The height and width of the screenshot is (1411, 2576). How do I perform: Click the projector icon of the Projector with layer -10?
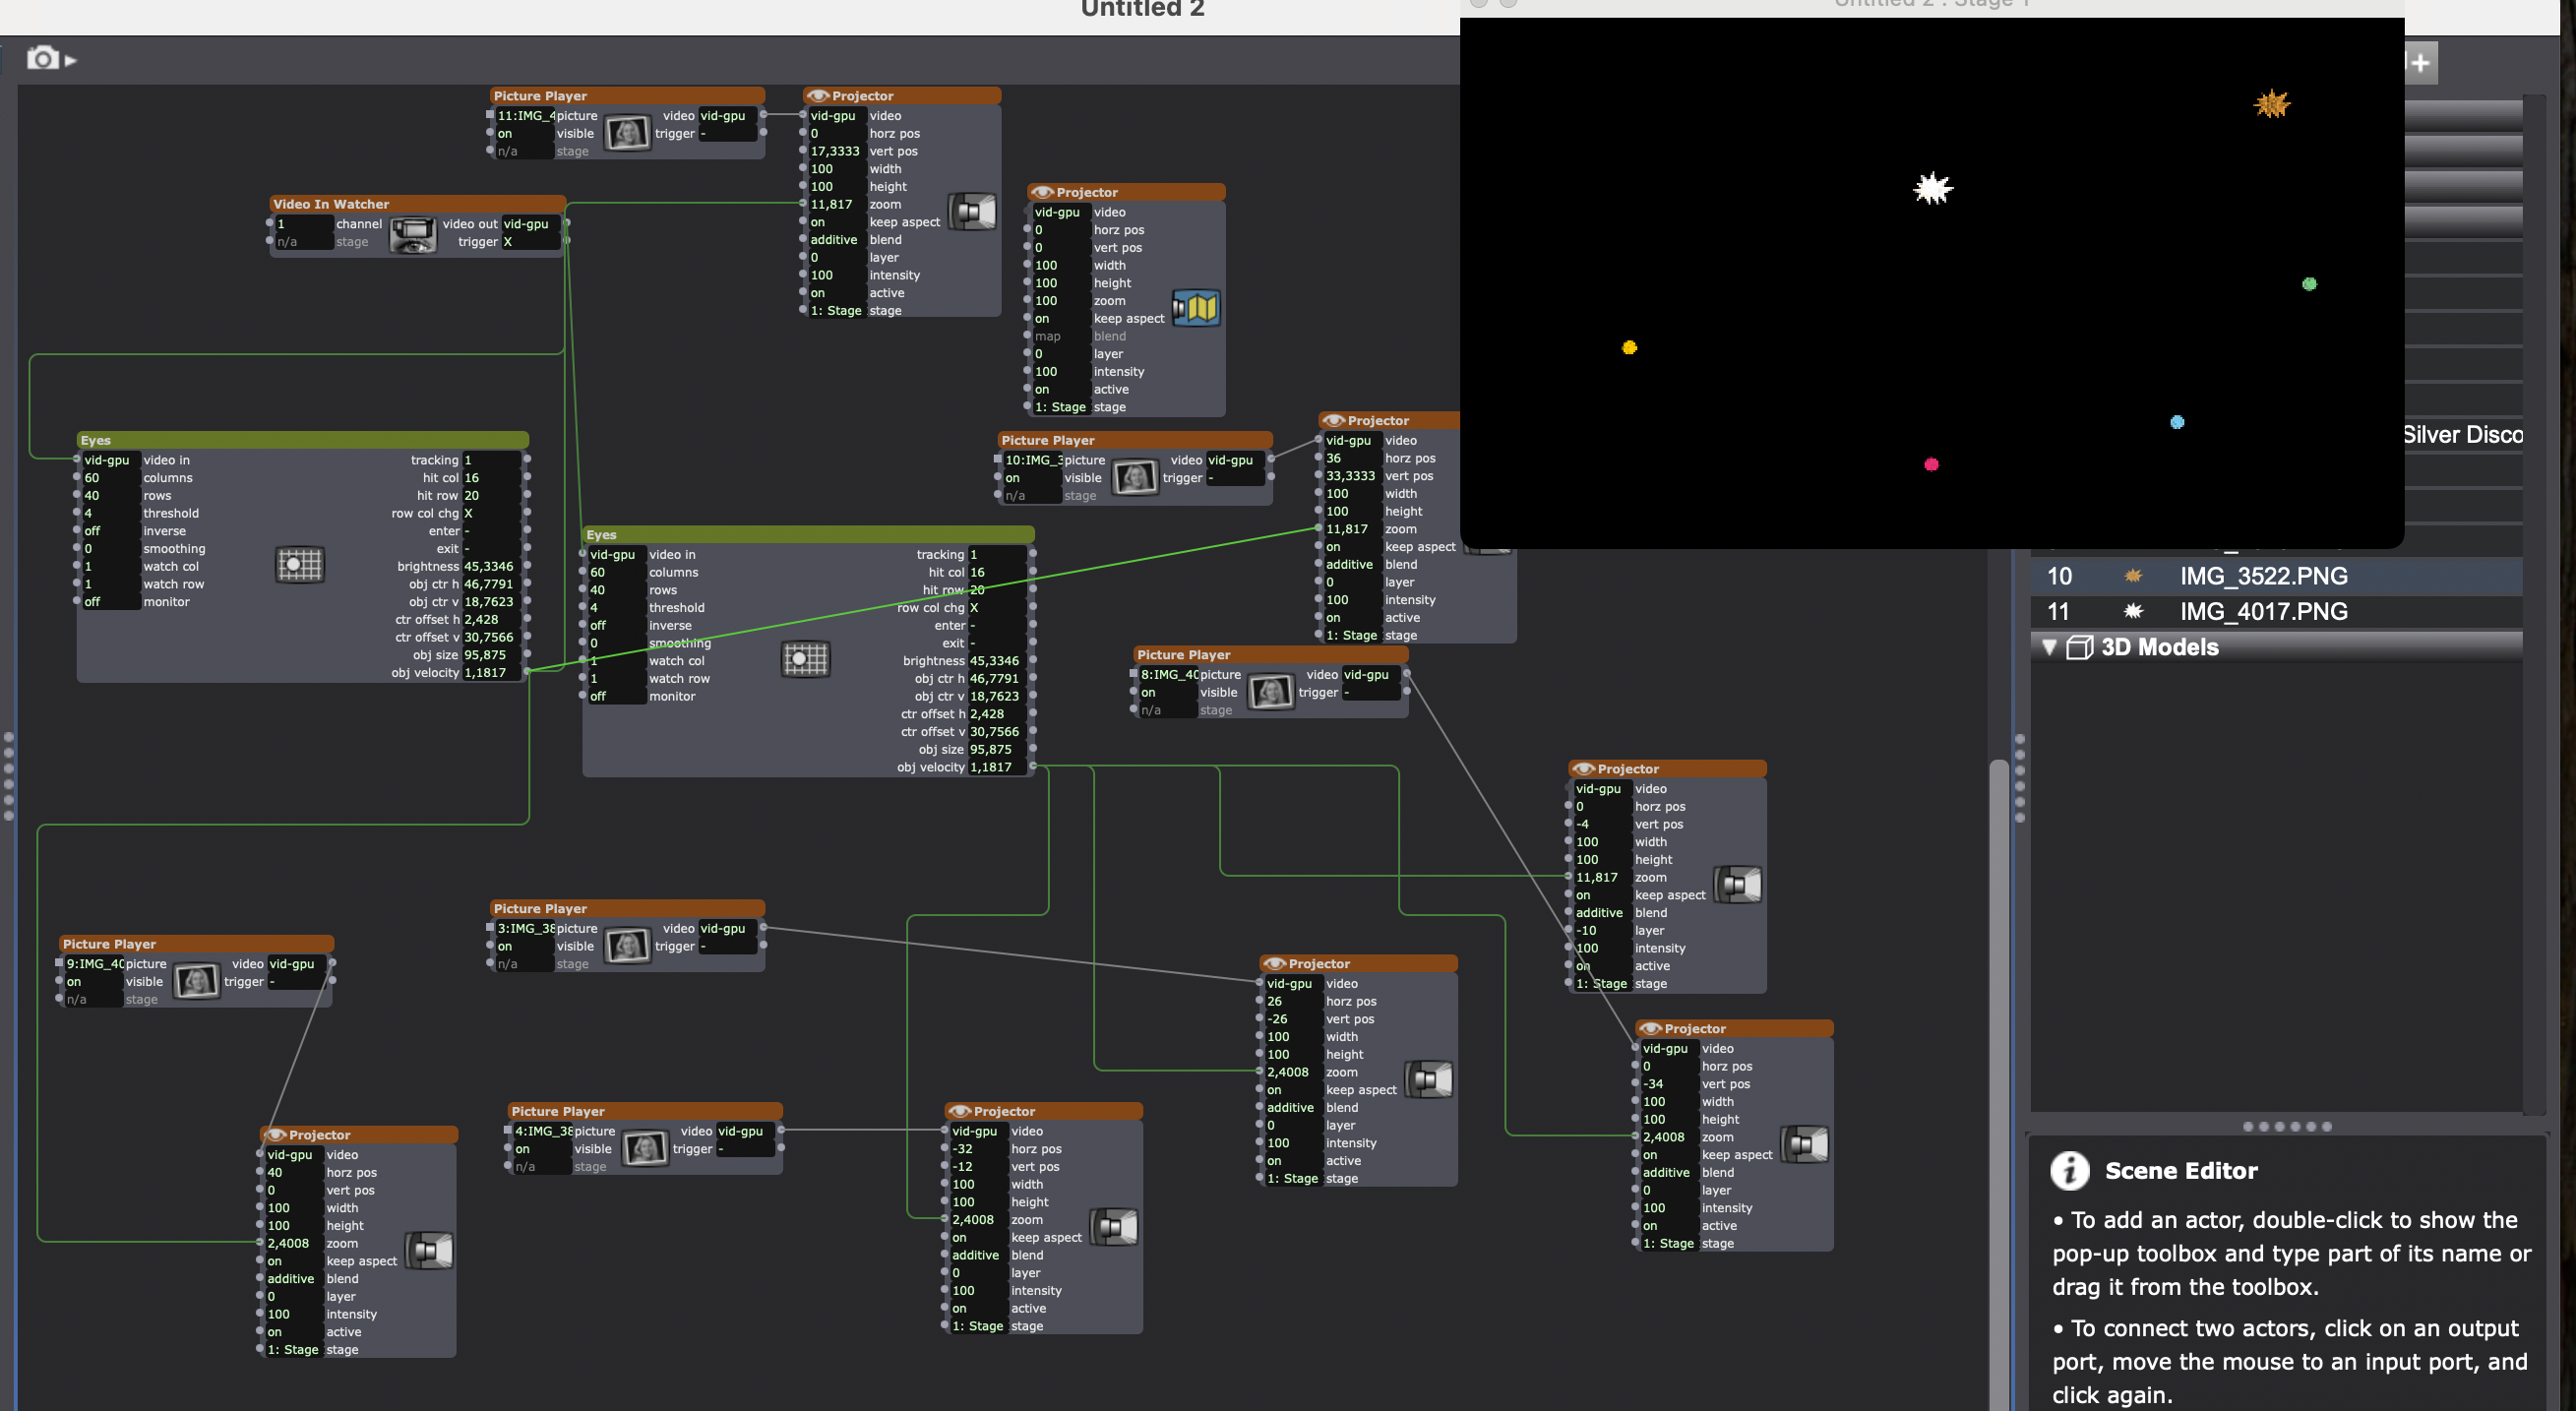click(1739, 885)
